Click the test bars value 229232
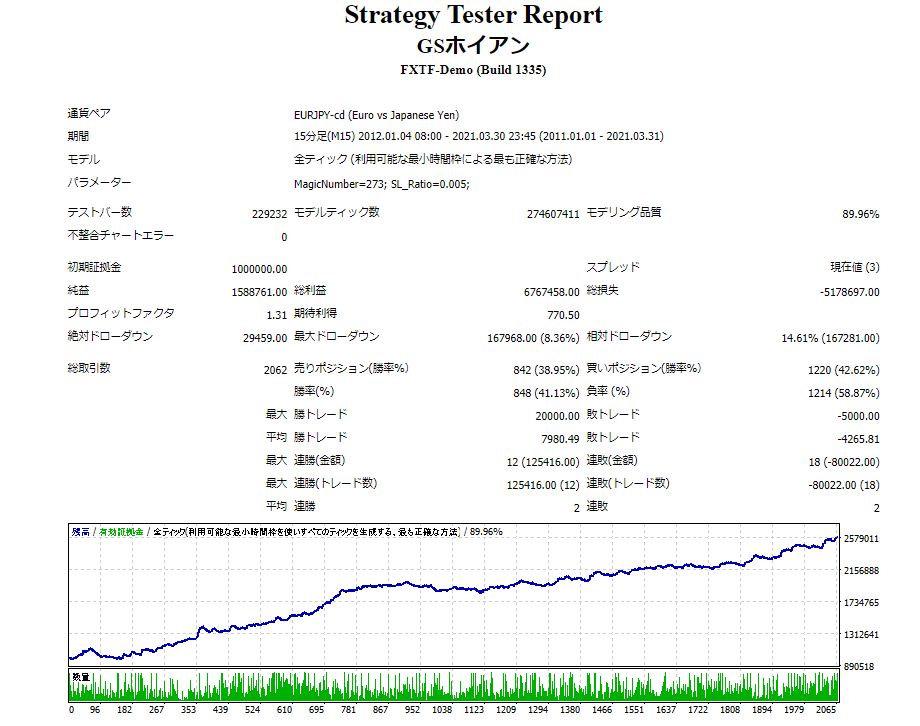This screenshot has height=726, width=920. [269, 214]
